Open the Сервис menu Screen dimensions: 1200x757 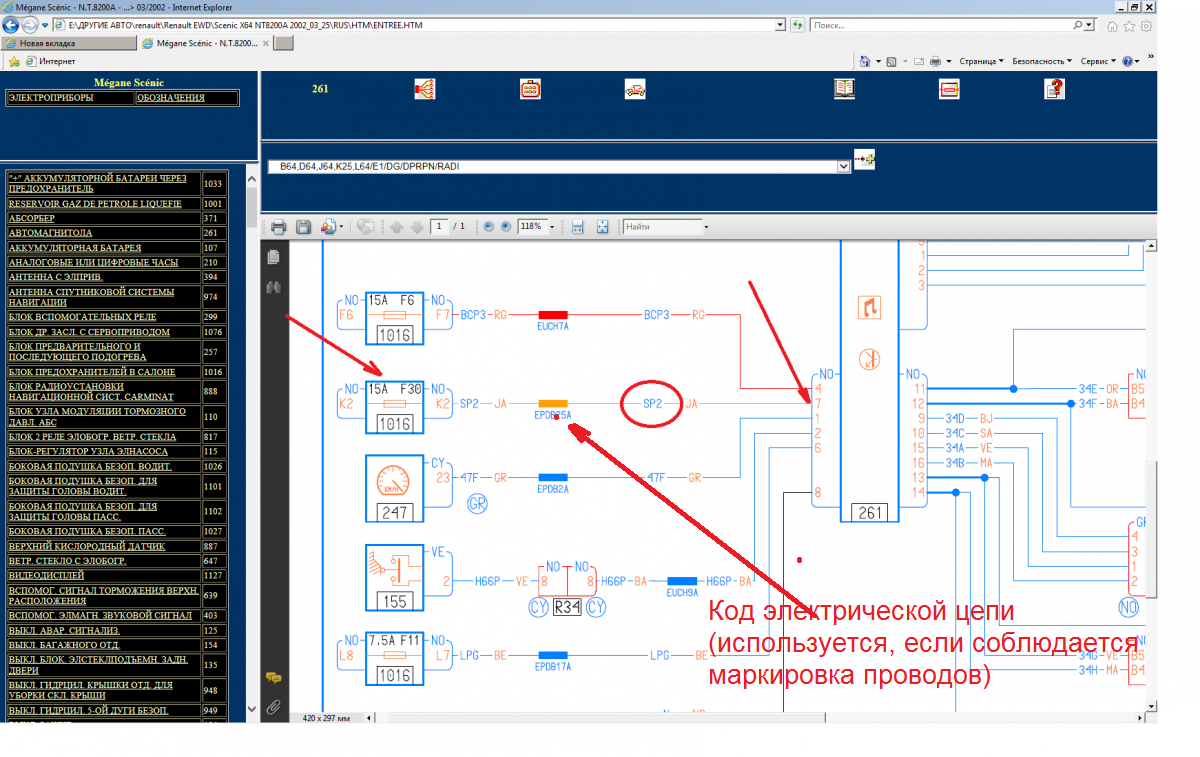tap(1097, 61)
